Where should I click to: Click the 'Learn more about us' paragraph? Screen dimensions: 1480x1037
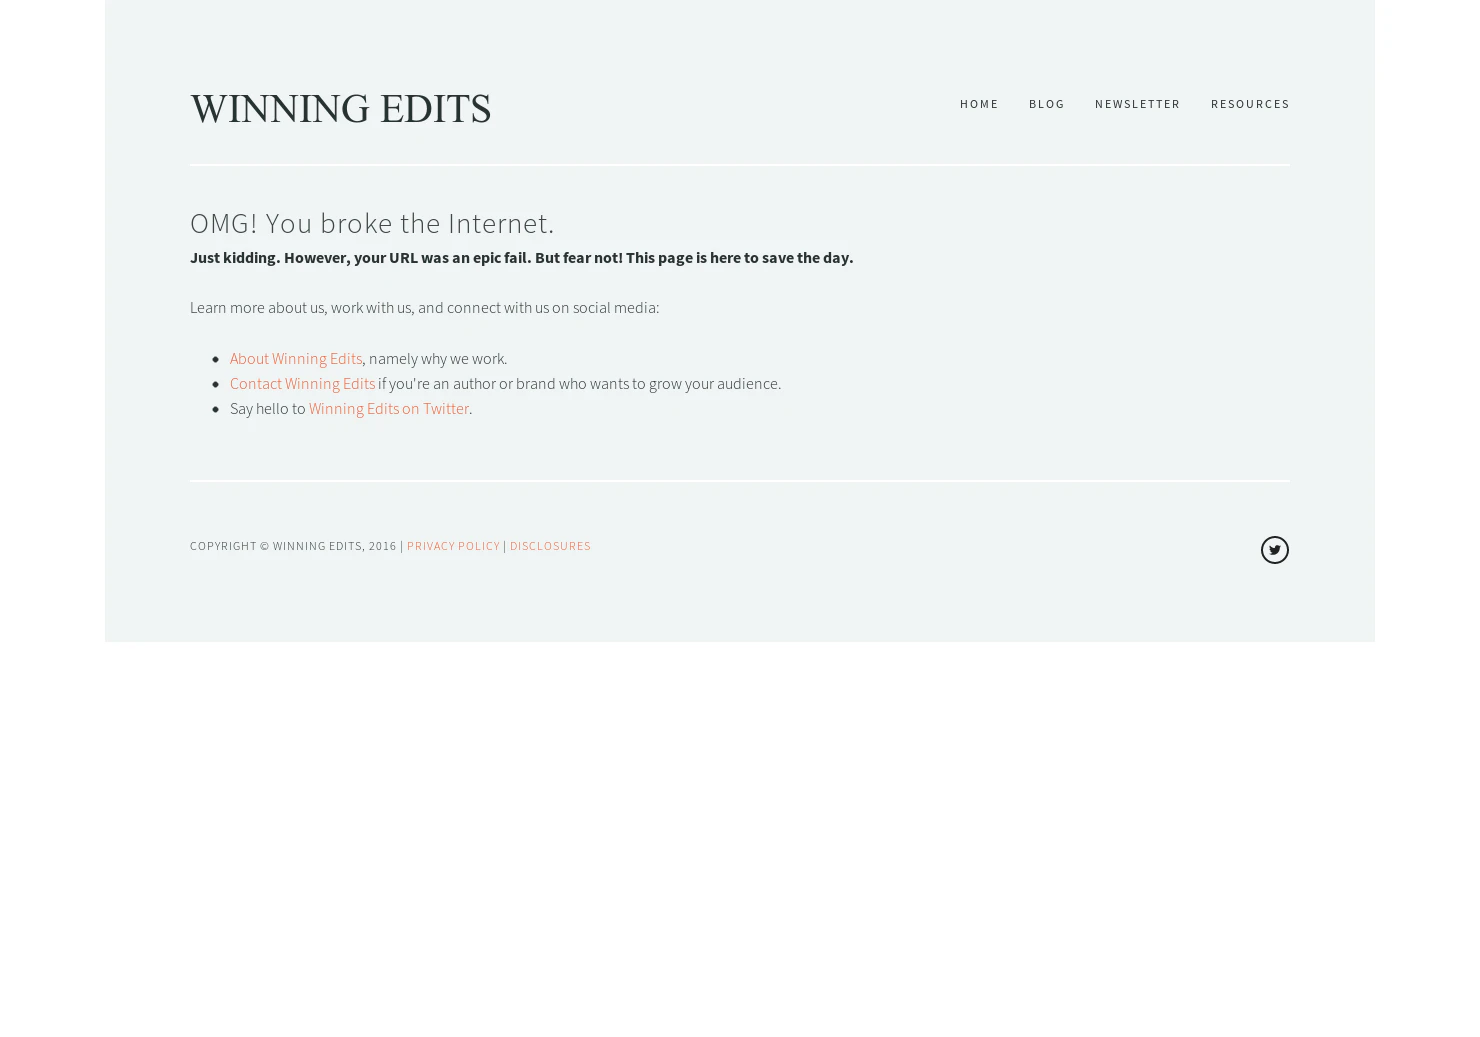point(424,307)
